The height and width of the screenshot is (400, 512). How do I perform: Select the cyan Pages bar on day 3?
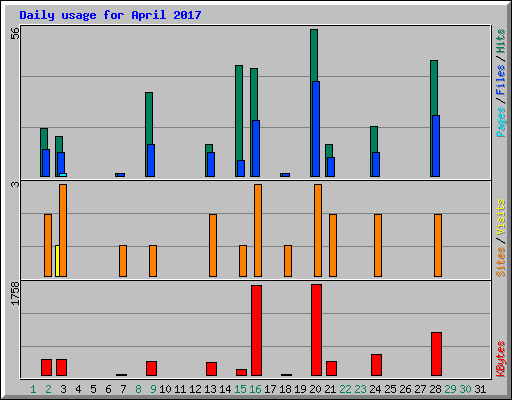coord(63,175)
